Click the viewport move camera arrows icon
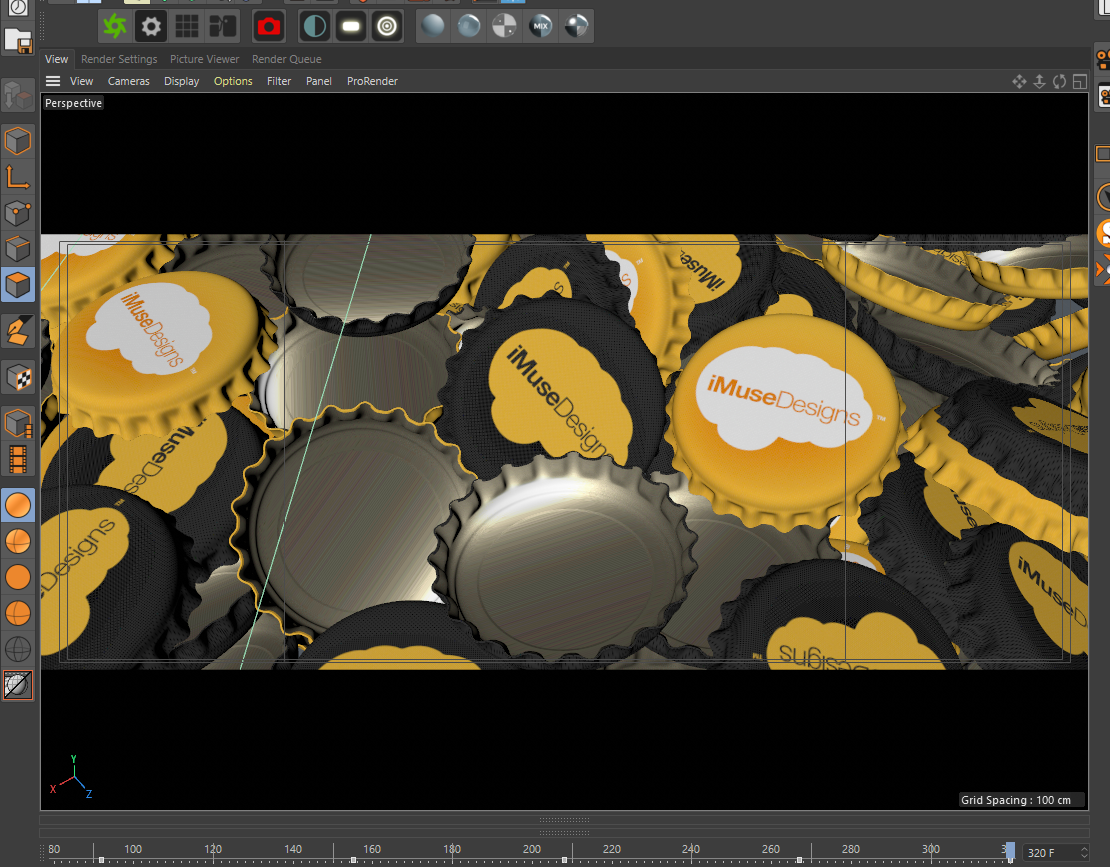 click(x=1019, y=81)
